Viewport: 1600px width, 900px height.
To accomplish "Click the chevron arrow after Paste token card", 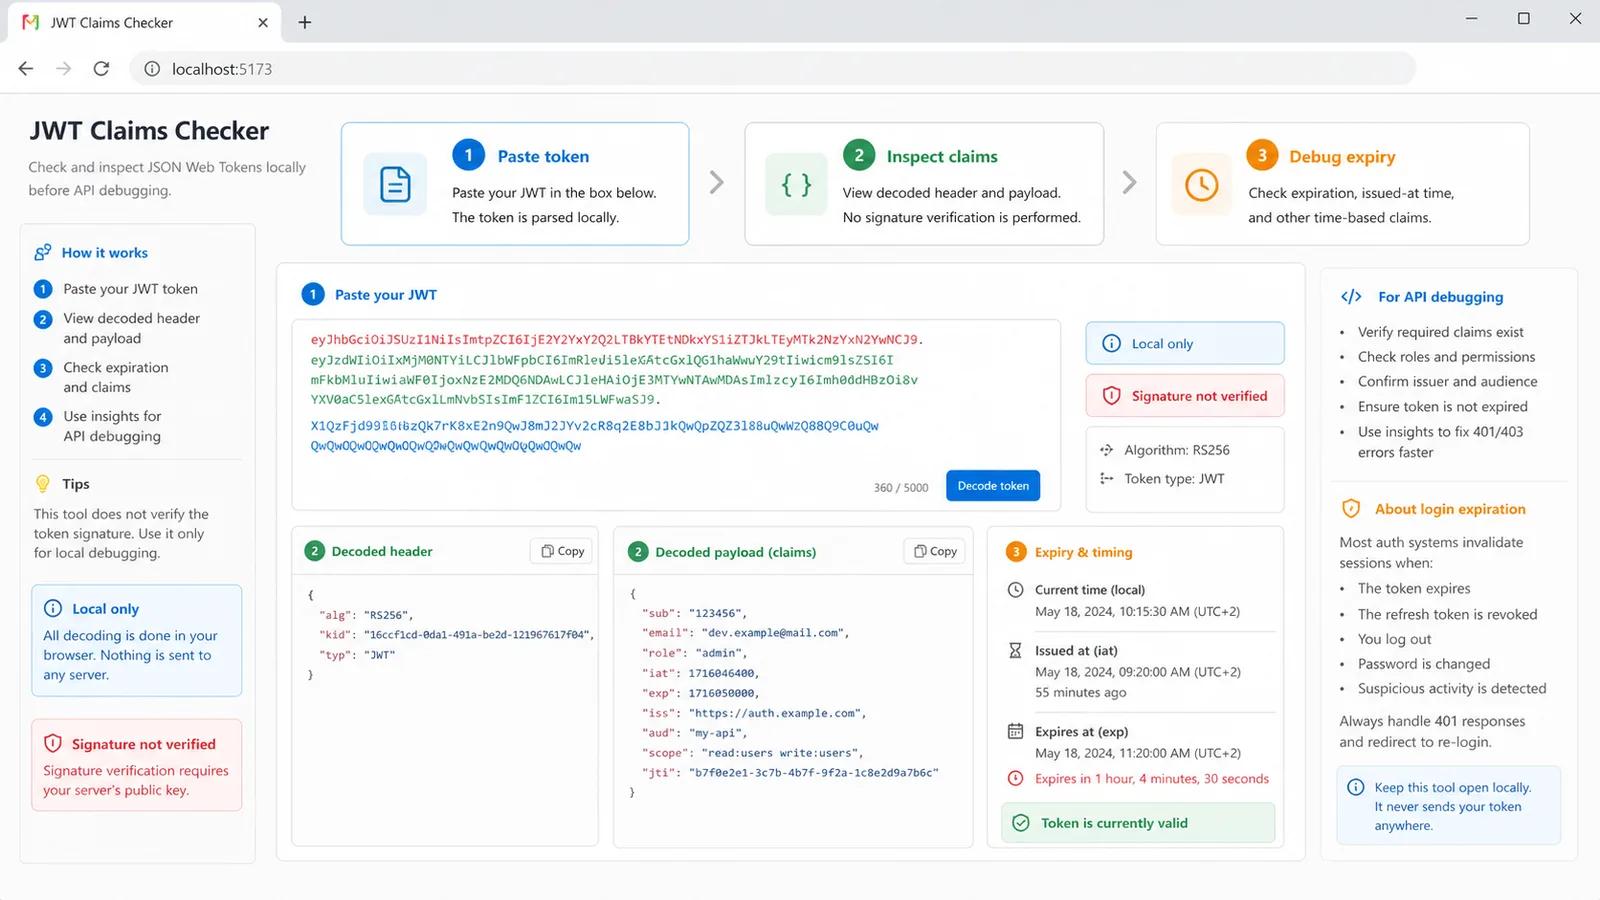I will point(716,182).
